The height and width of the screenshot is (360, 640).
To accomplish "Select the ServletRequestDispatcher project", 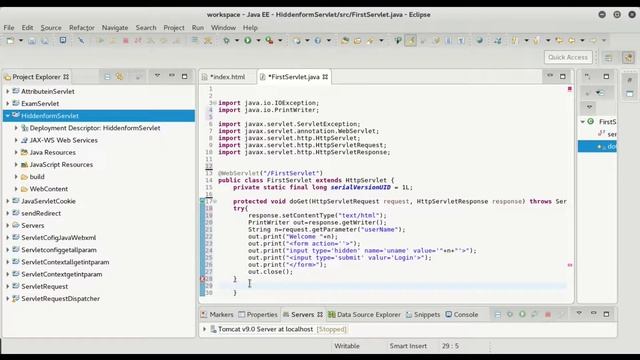I will click(60, 299).
